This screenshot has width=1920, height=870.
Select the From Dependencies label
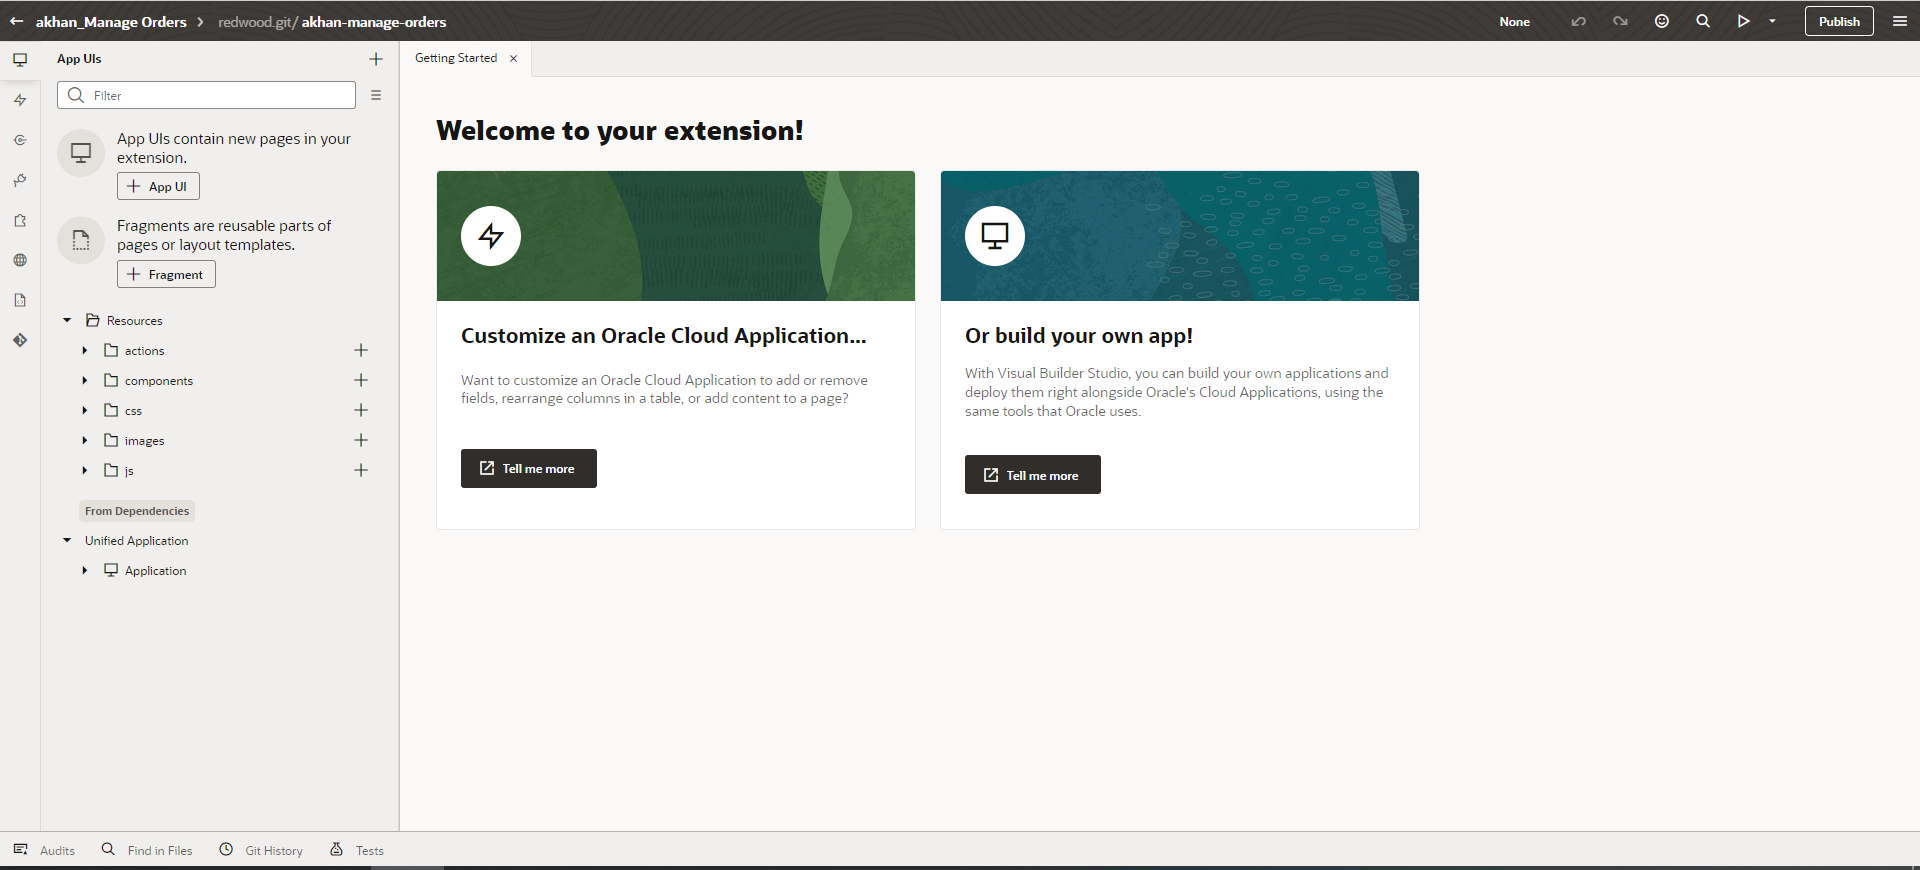pyautogui.click(x=137, y=511)
